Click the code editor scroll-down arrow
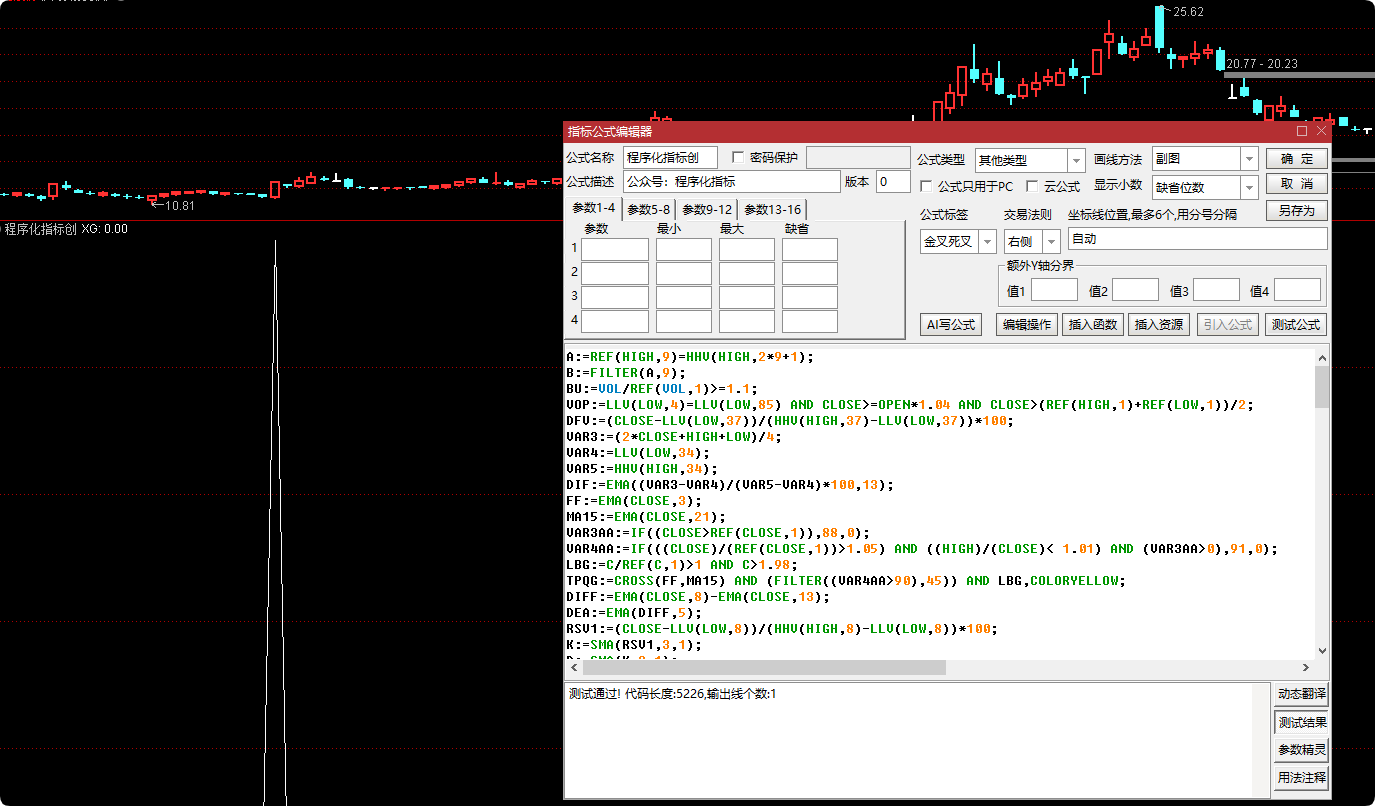Screen dimensions: 1375x806 1322,650
